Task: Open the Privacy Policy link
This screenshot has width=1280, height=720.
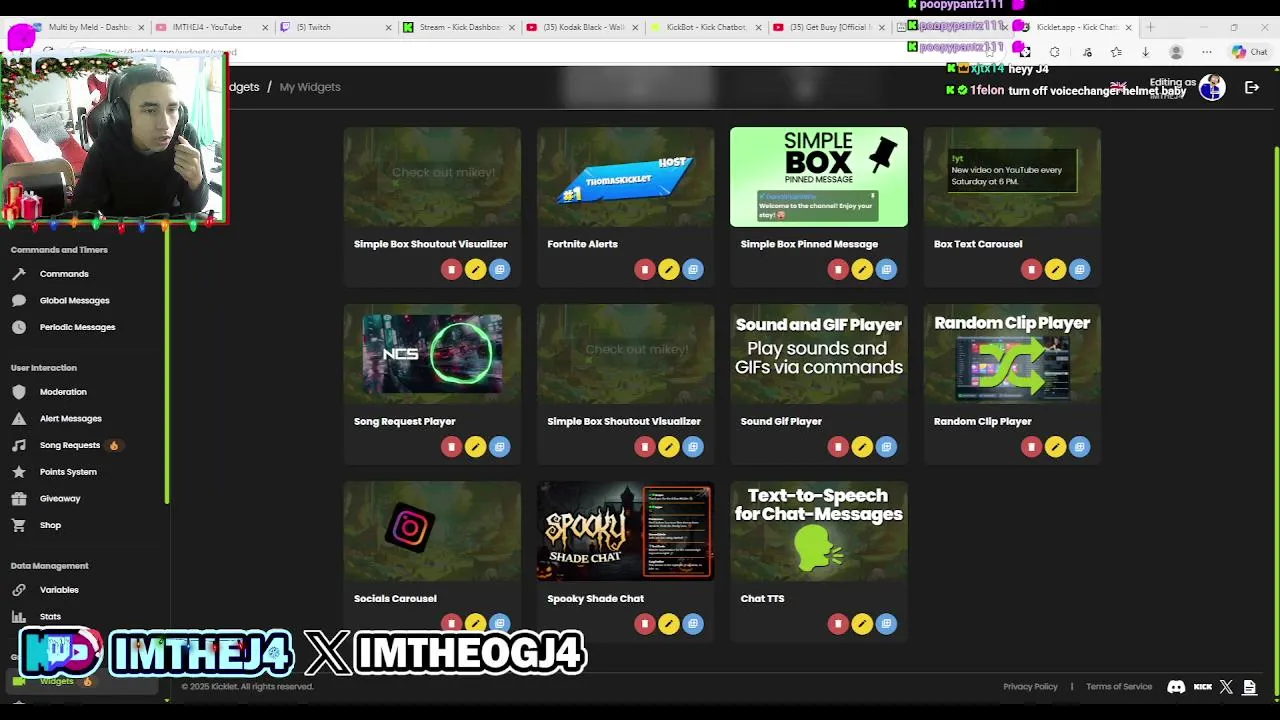Action: pyautogui.click(x=1030, y=687)
